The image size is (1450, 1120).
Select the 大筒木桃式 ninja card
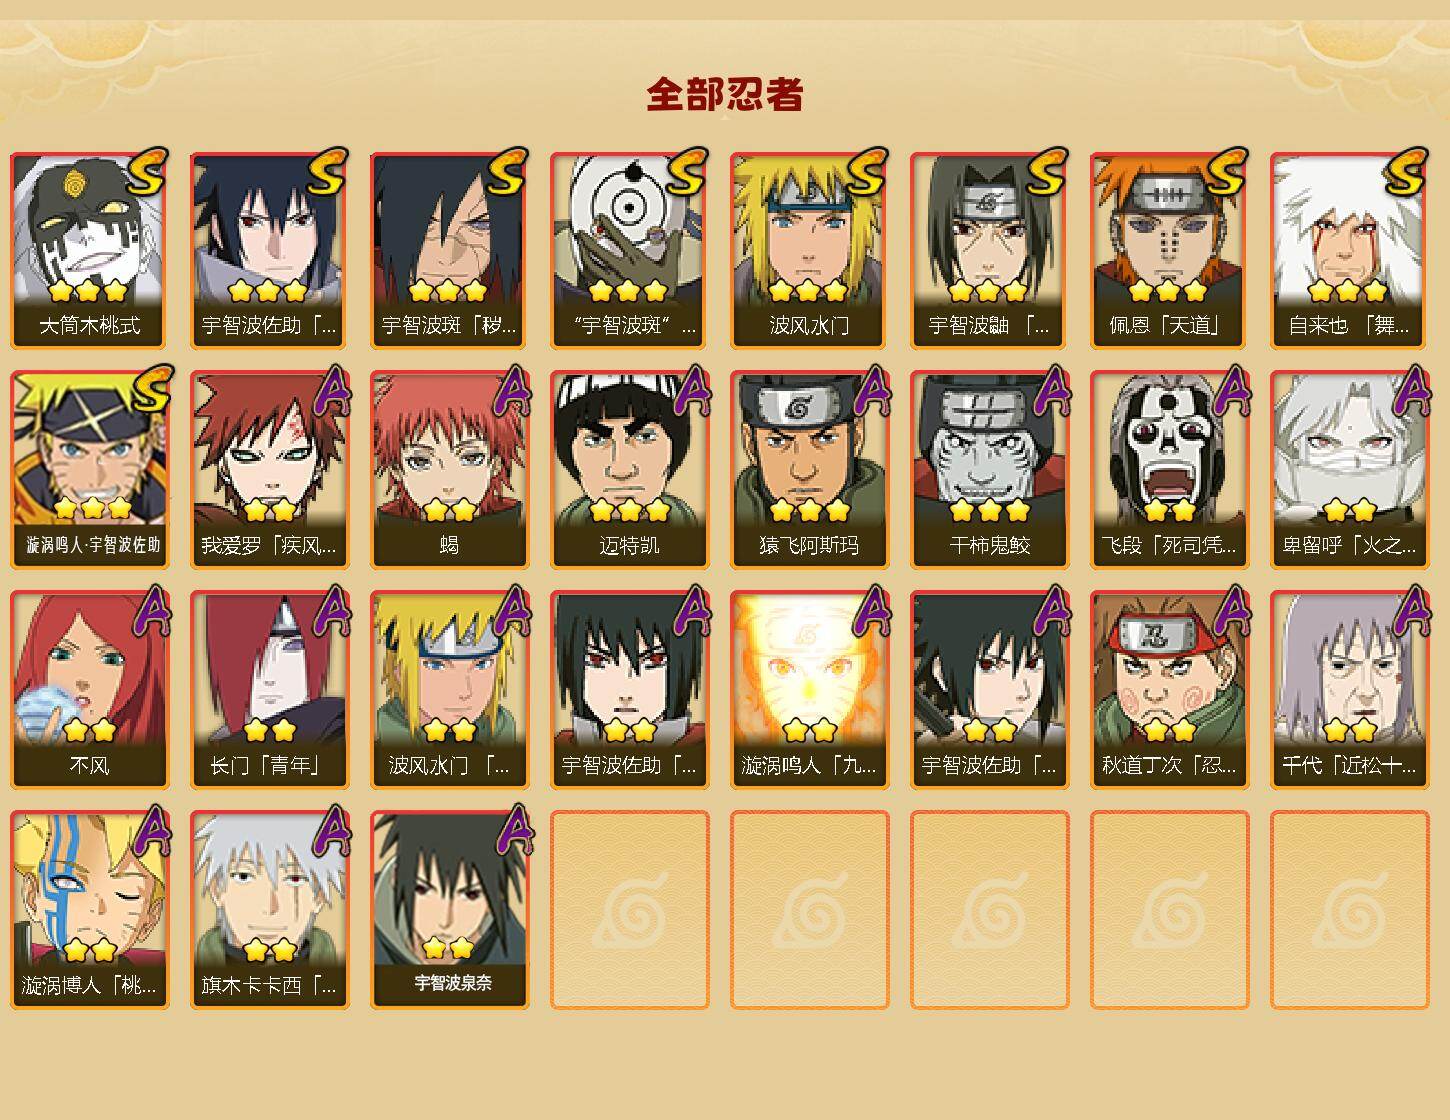coord(89,250)
